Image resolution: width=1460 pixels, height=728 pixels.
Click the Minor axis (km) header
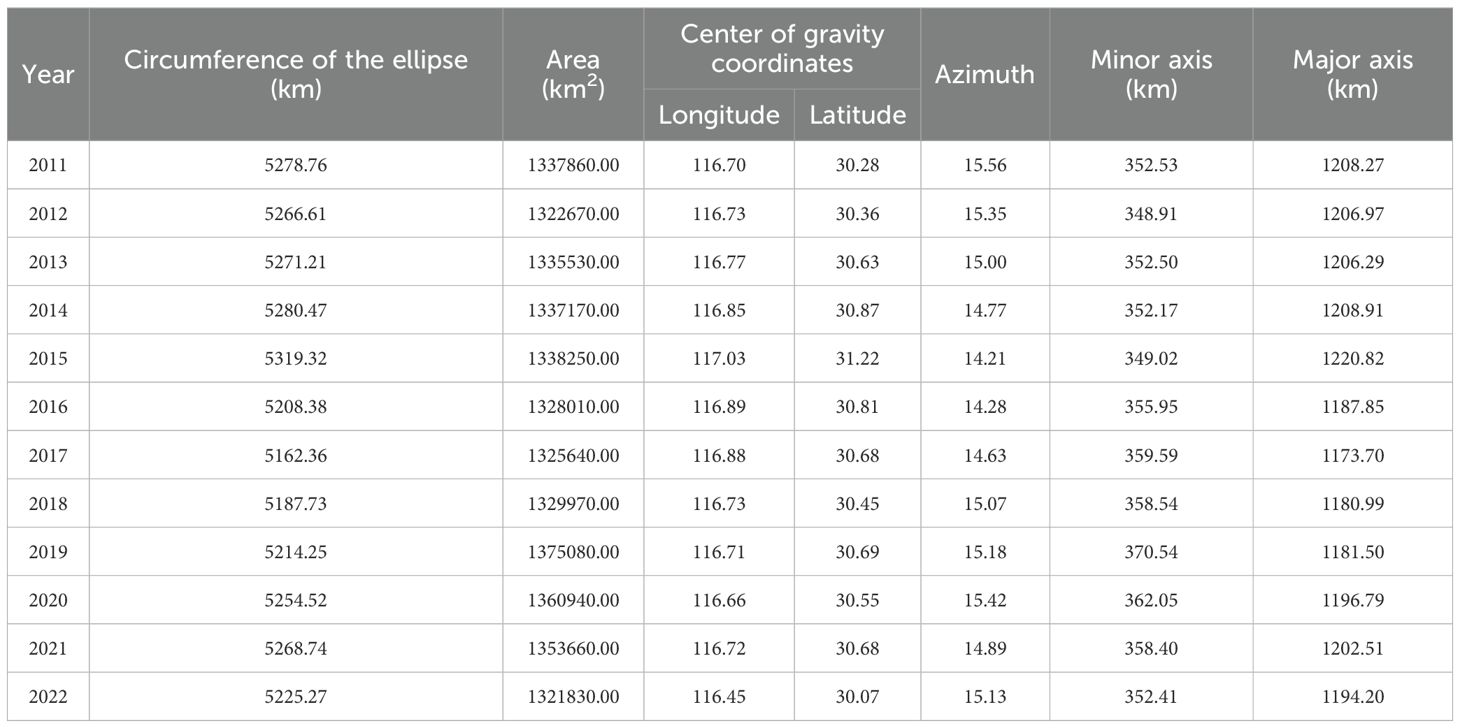click(x=1151, y=74)
